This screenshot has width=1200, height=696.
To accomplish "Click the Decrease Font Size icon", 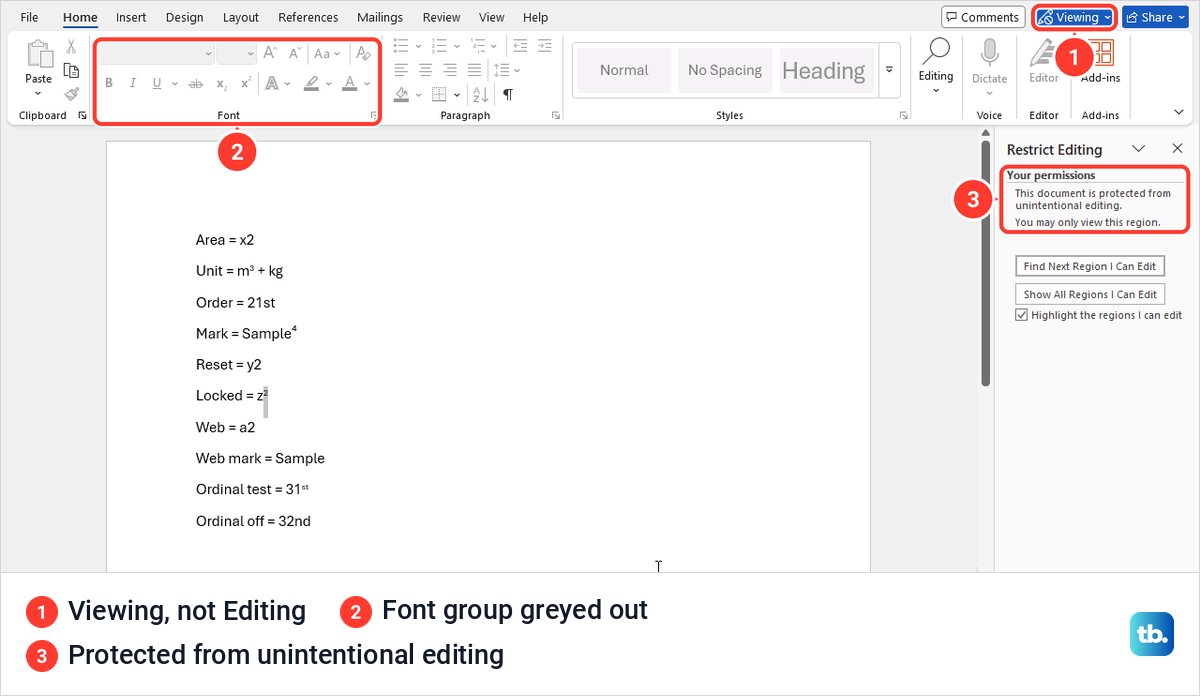I will tap(295, 53).
